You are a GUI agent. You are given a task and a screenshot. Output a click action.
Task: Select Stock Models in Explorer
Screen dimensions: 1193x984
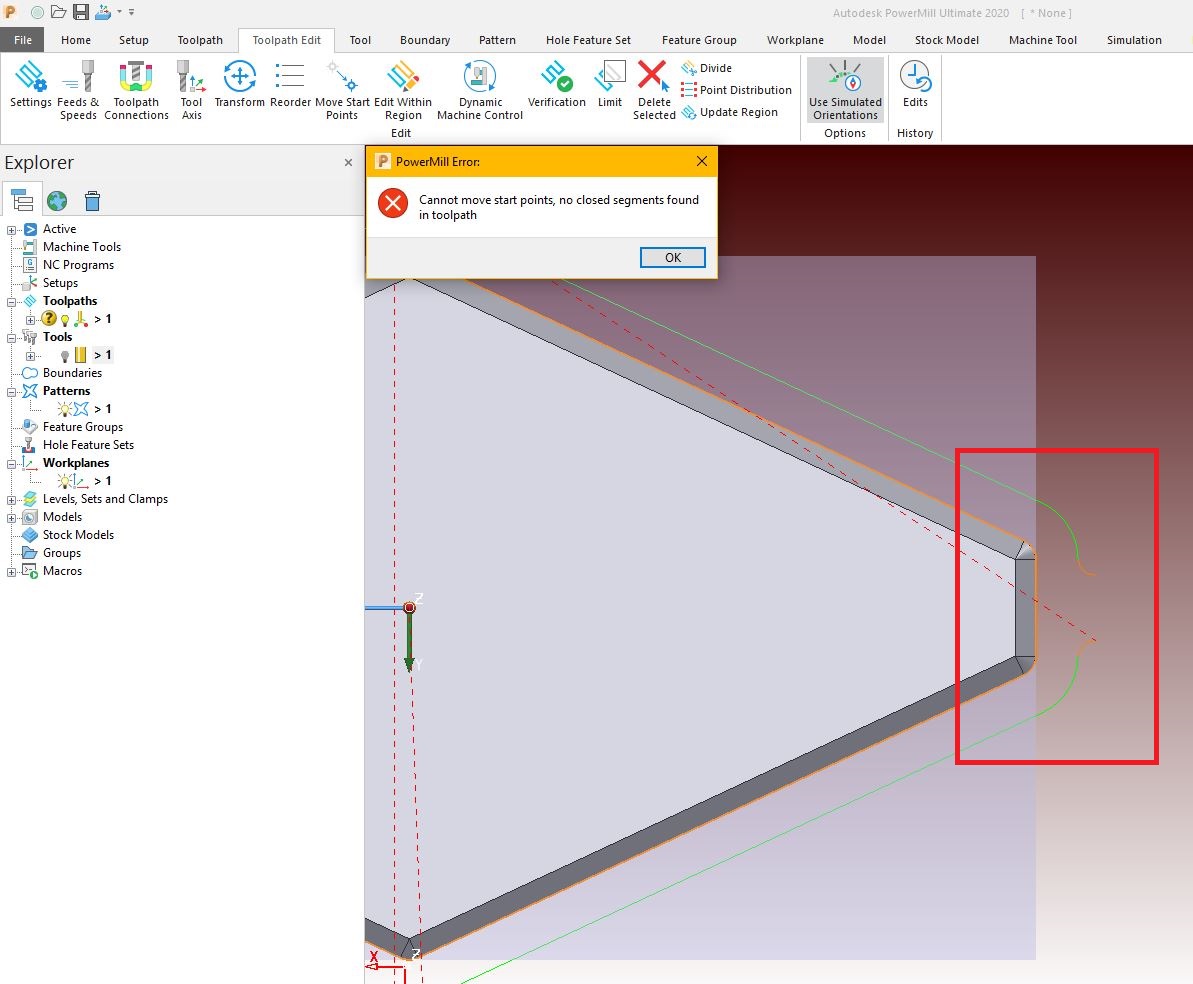coord(78,535)
